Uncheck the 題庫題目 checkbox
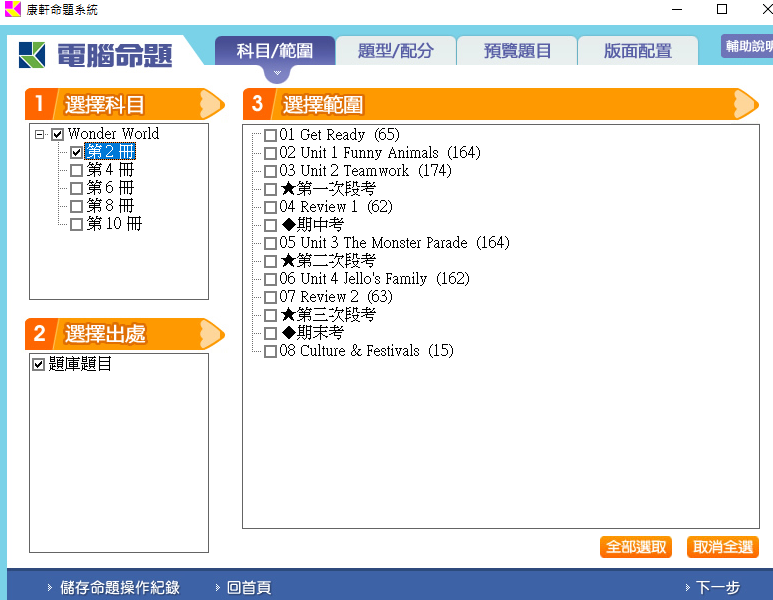The width and height of the screenshot is (773, 600). click(39, 365)
